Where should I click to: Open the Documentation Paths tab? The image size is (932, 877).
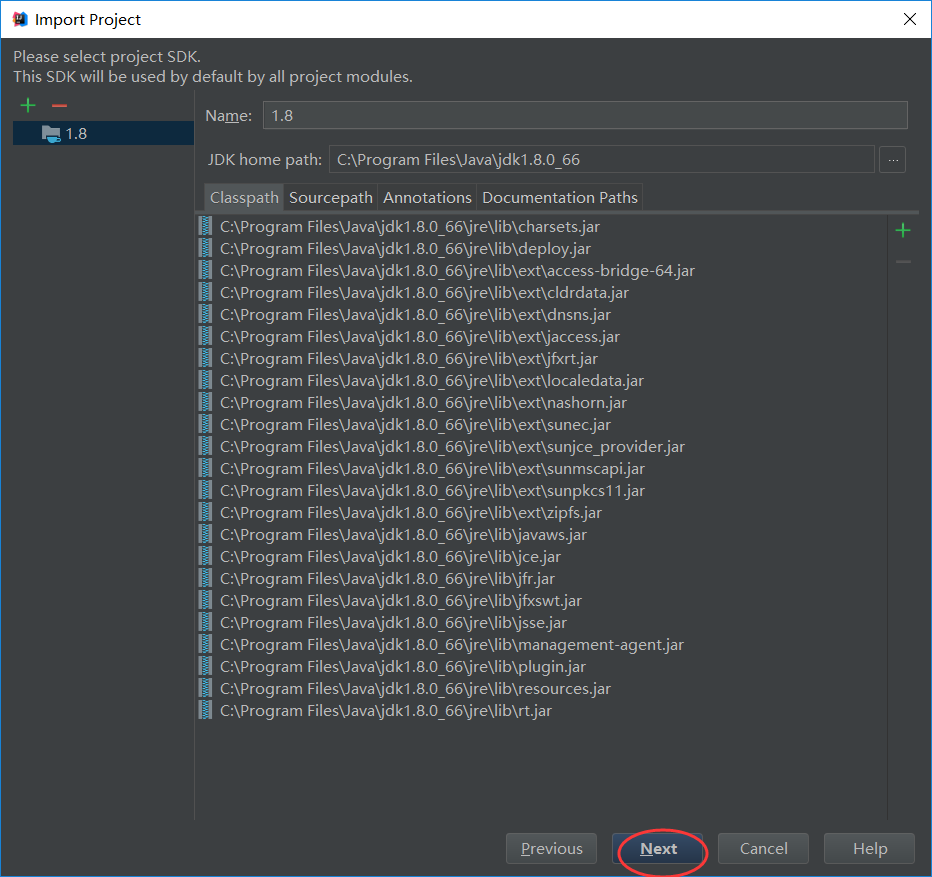coord(560,197)
